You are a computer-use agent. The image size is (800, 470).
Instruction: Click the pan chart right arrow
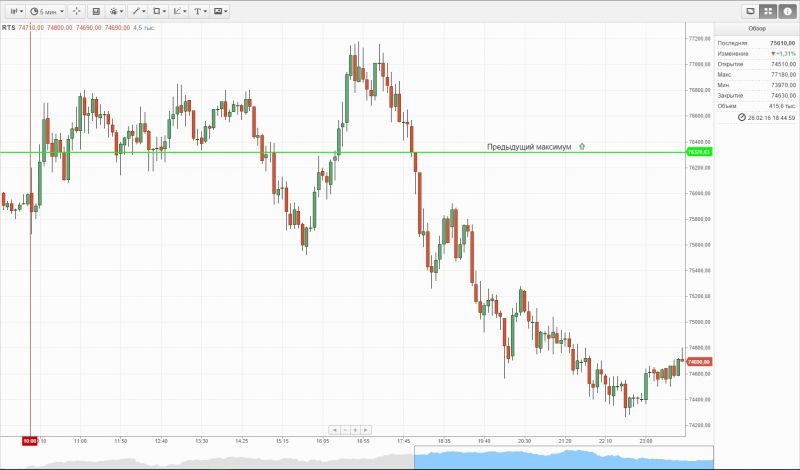tap(366, 430)
